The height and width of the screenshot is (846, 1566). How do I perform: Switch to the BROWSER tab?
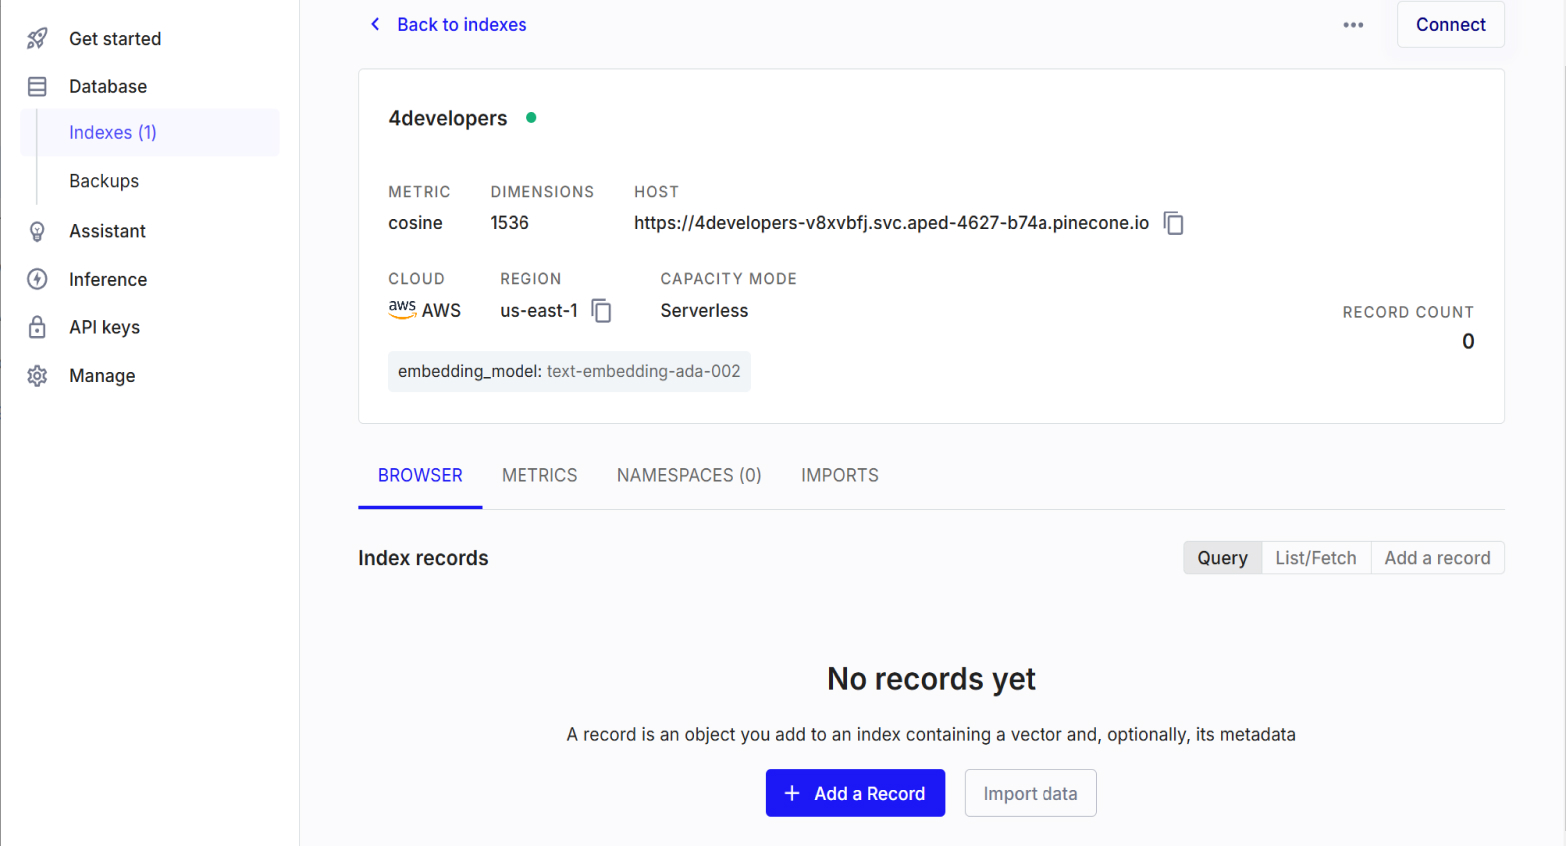pos(420,475)
